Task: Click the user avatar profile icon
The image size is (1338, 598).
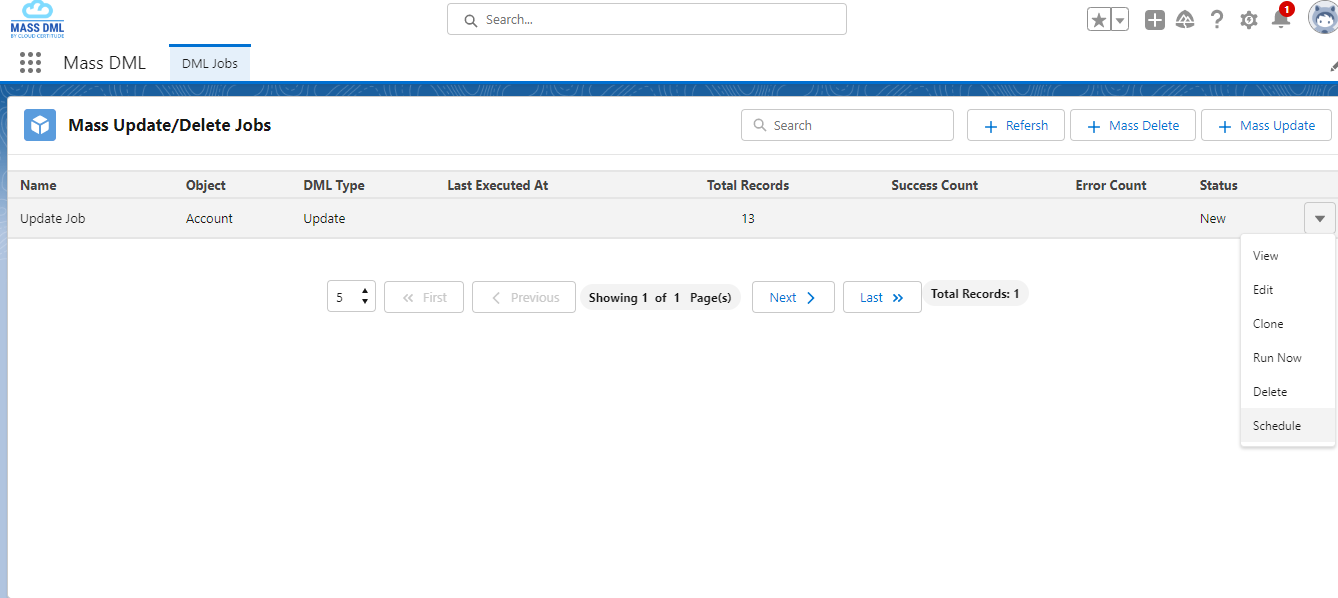Action: (1322, 18)
